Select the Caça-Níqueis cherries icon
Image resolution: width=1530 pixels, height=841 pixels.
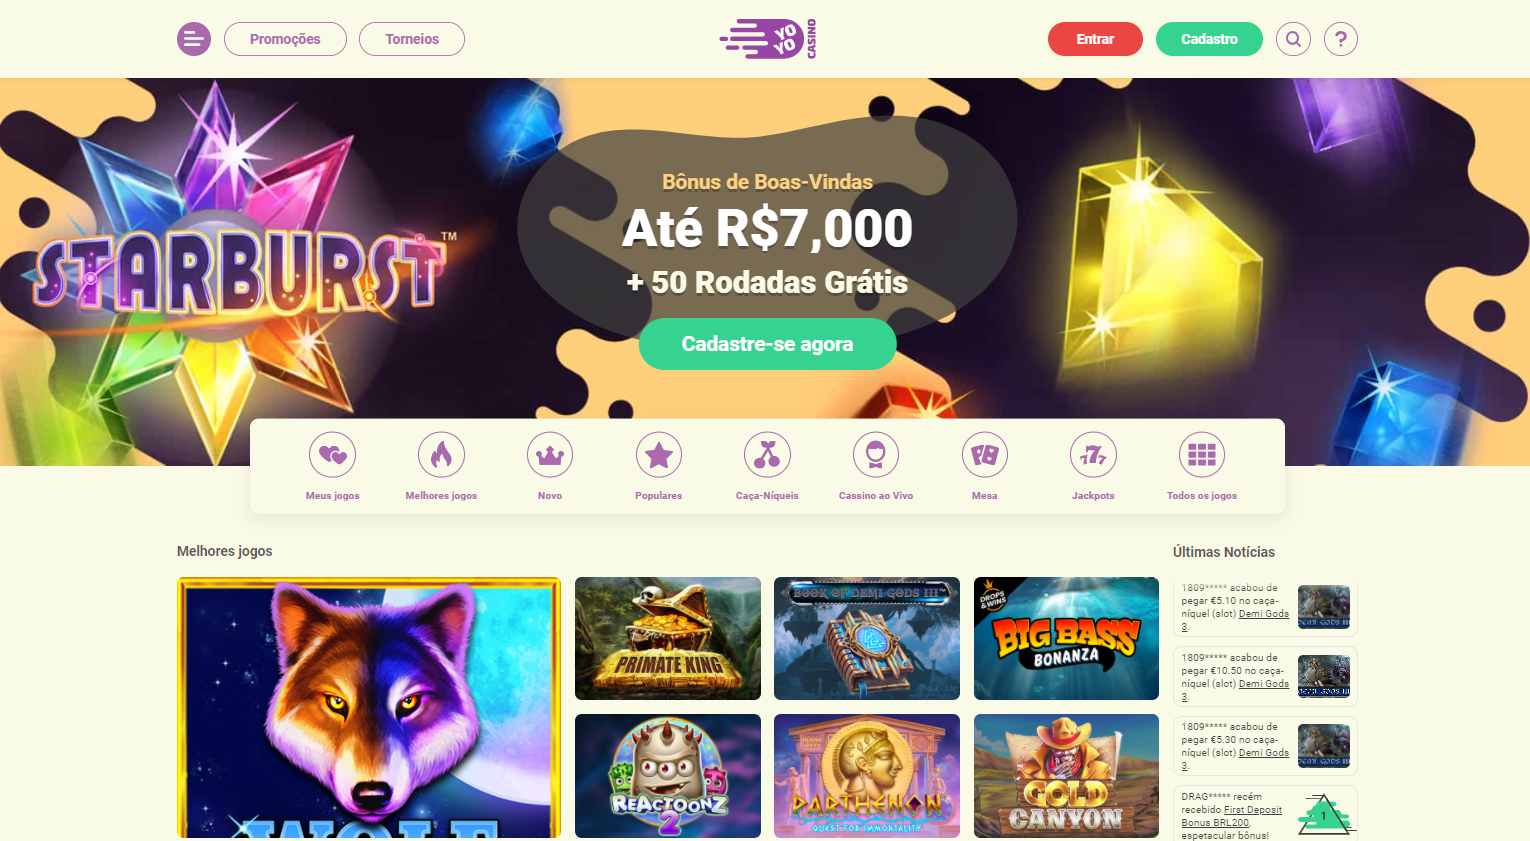(767, 455)
